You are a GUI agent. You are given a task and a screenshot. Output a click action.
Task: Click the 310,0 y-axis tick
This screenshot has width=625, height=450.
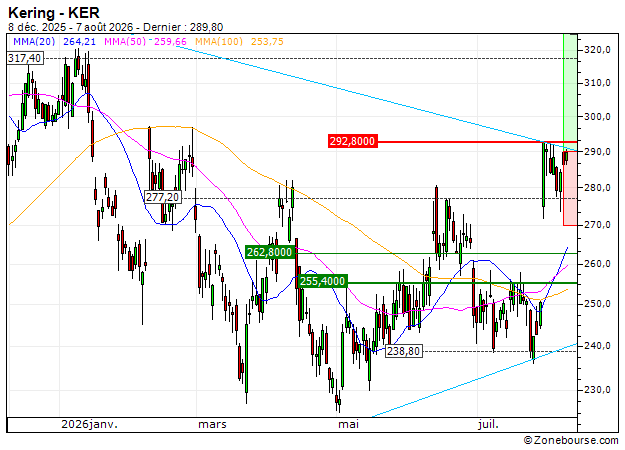[x=597, y=83]
